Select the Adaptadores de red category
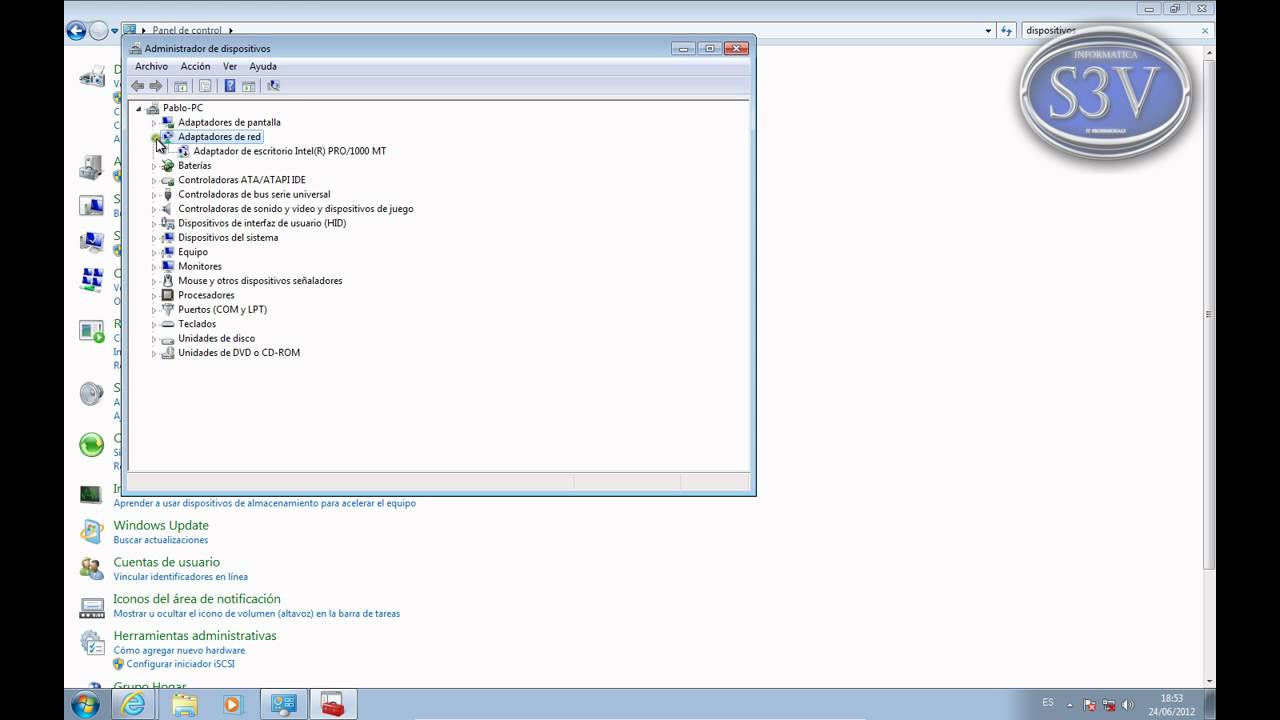1280x720 pixels. click(x=219, y=137)
